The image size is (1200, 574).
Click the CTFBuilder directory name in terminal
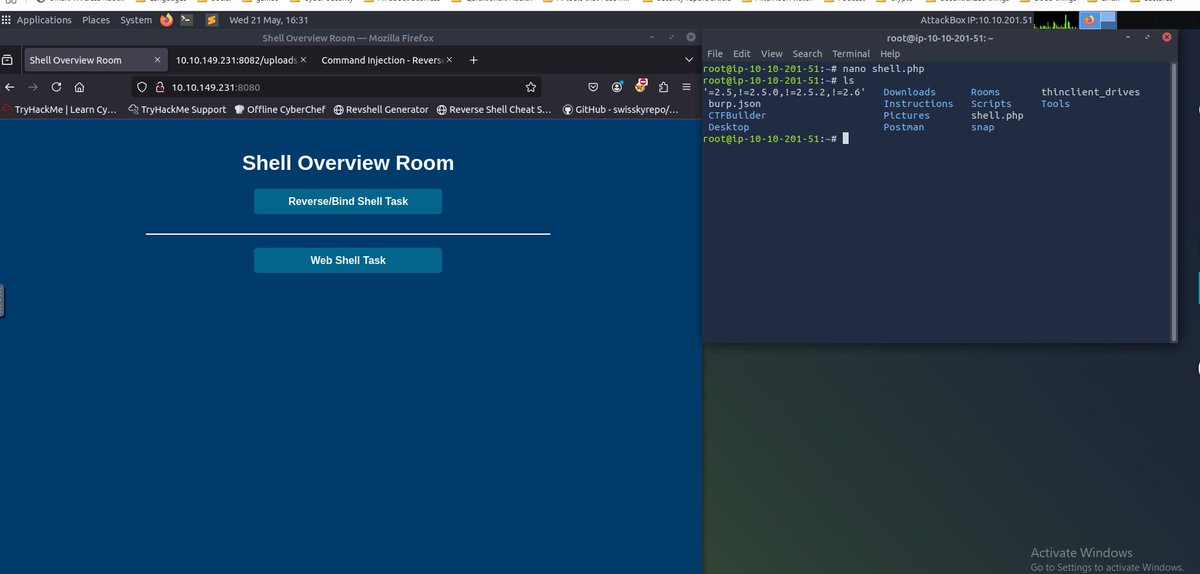click(x=738, y=116)
